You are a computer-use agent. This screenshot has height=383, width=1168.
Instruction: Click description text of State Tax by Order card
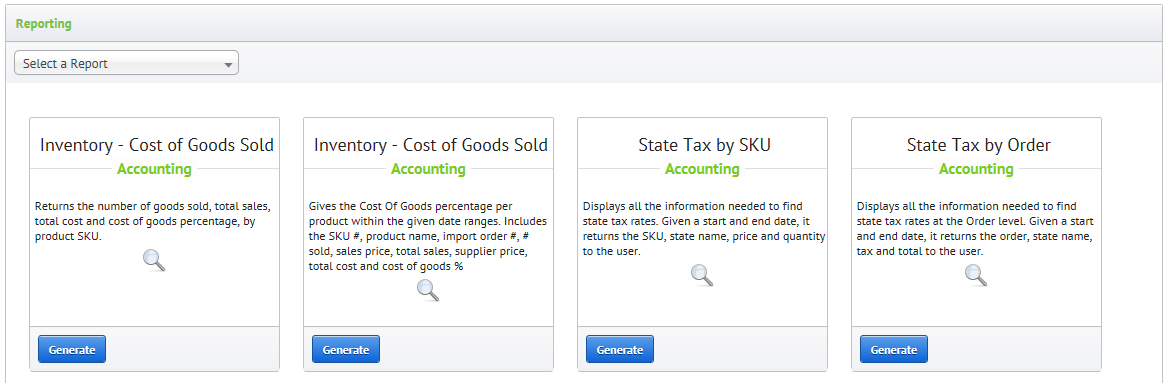click(x=975, y=229)
